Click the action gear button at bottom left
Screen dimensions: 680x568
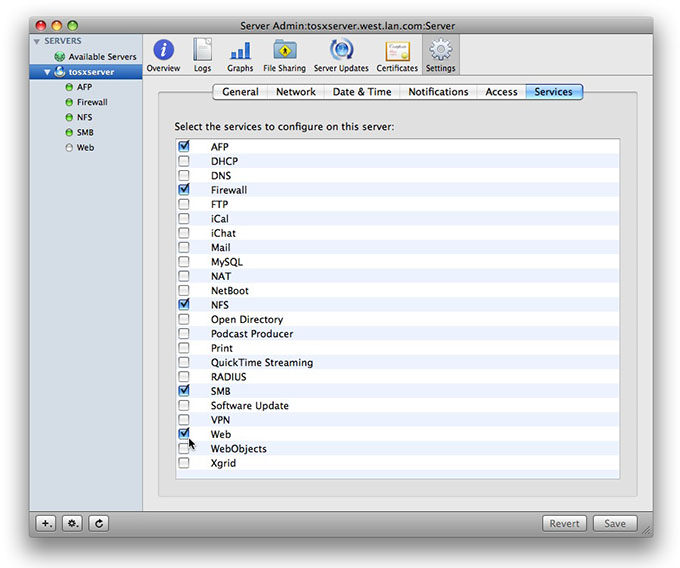(x=72, y=523)
